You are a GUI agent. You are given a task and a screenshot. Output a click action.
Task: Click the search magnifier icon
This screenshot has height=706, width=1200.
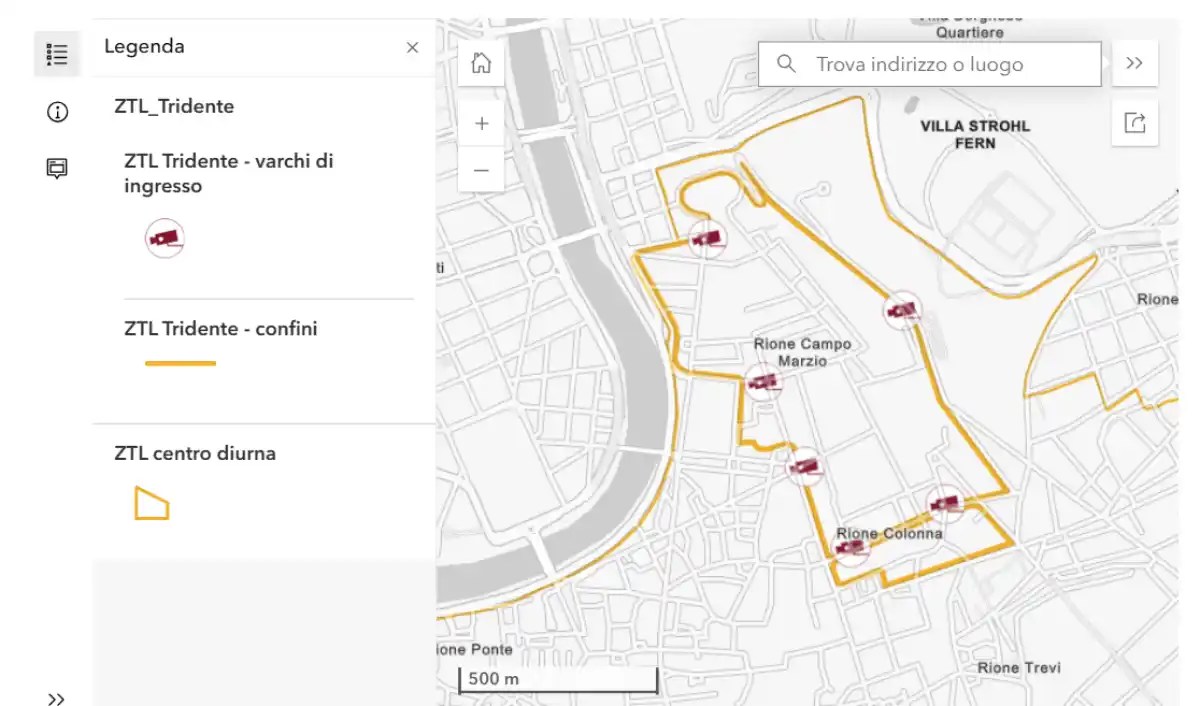pyautogui.click(x=787, y=64)
